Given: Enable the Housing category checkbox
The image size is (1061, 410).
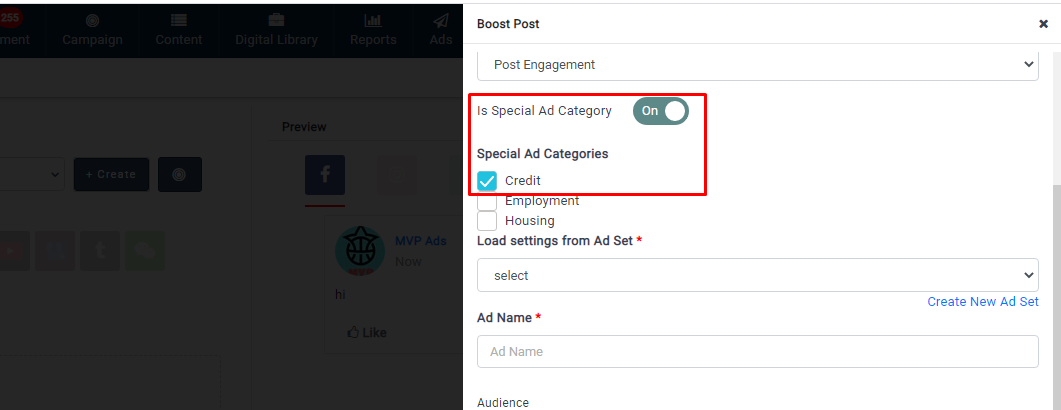Looking at the screenshot, I should point(487,221).
